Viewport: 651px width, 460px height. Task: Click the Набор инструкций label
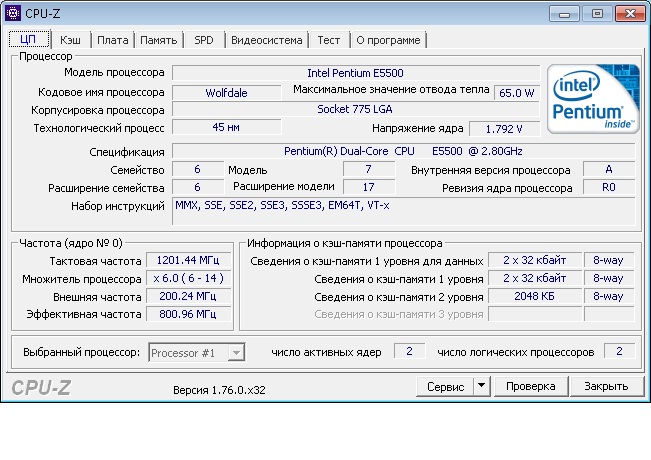[x=118, y=206]
